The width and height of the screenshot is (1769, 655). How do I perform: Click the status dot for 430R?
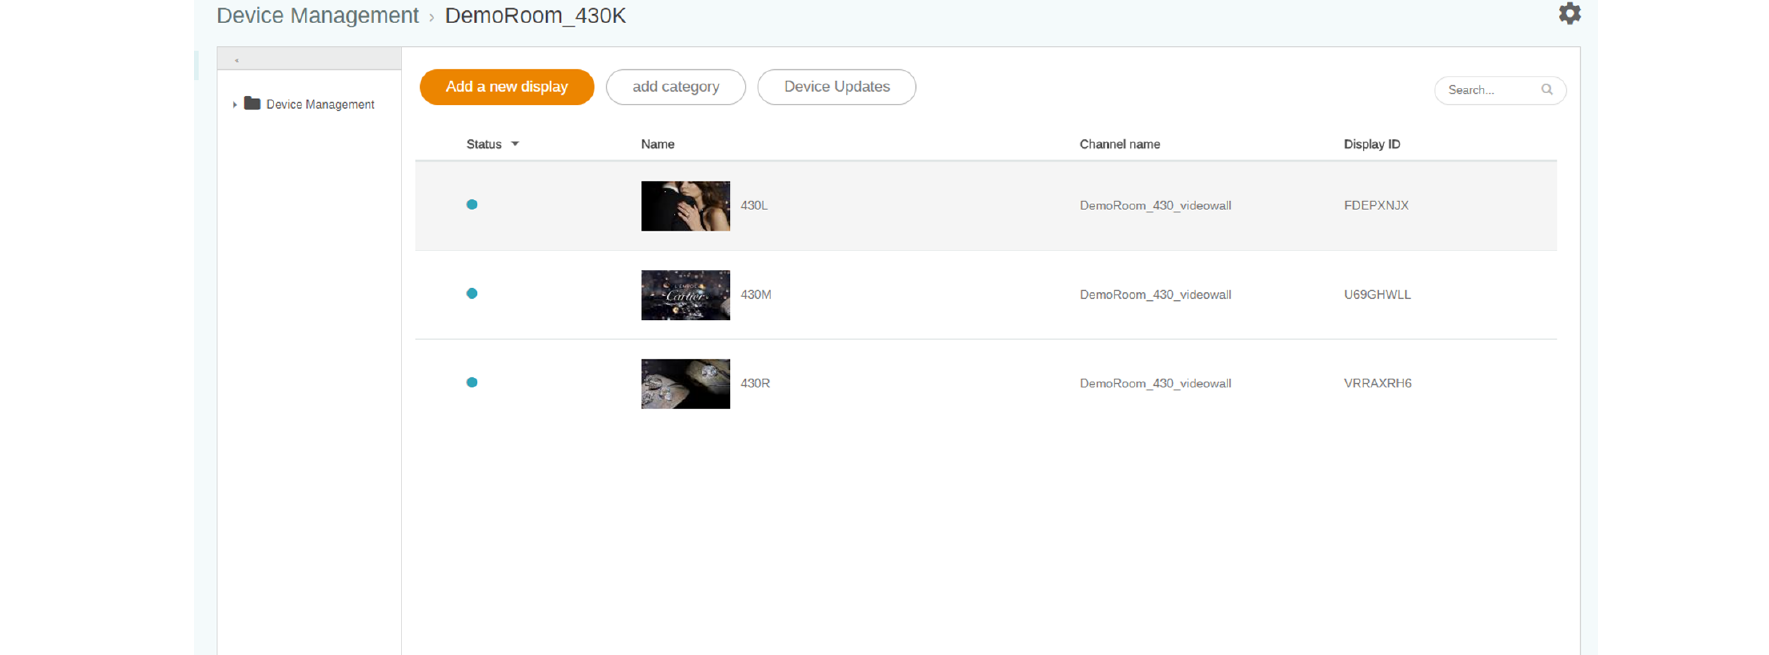click(x=472, y=383)
